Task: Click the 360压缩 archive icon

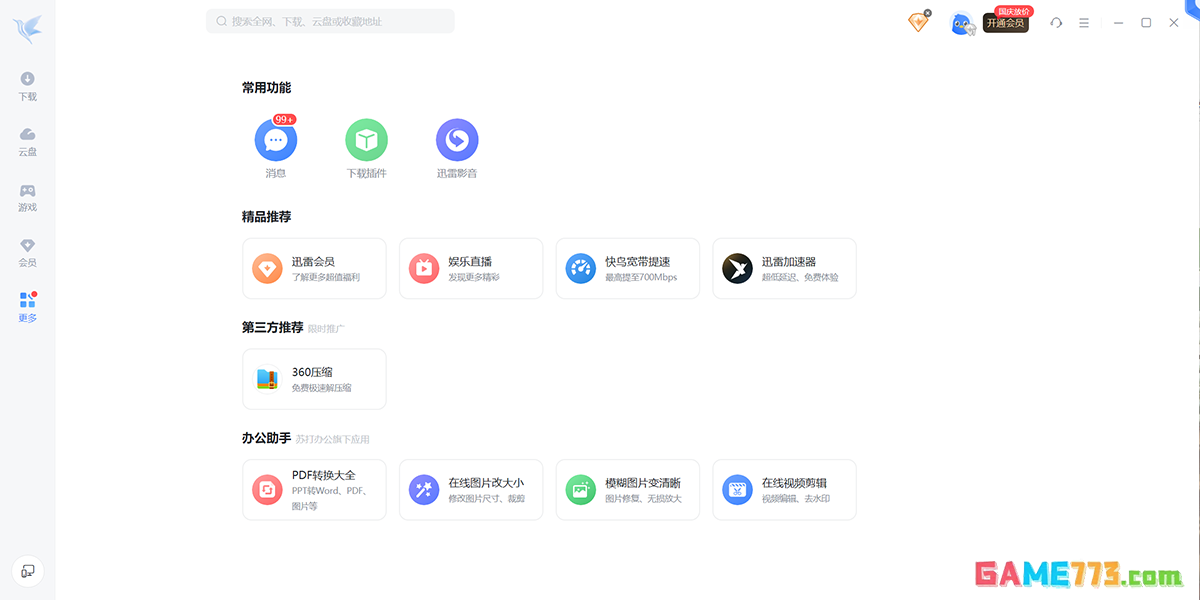Action: pyautogui.click(x=267, y=379)
